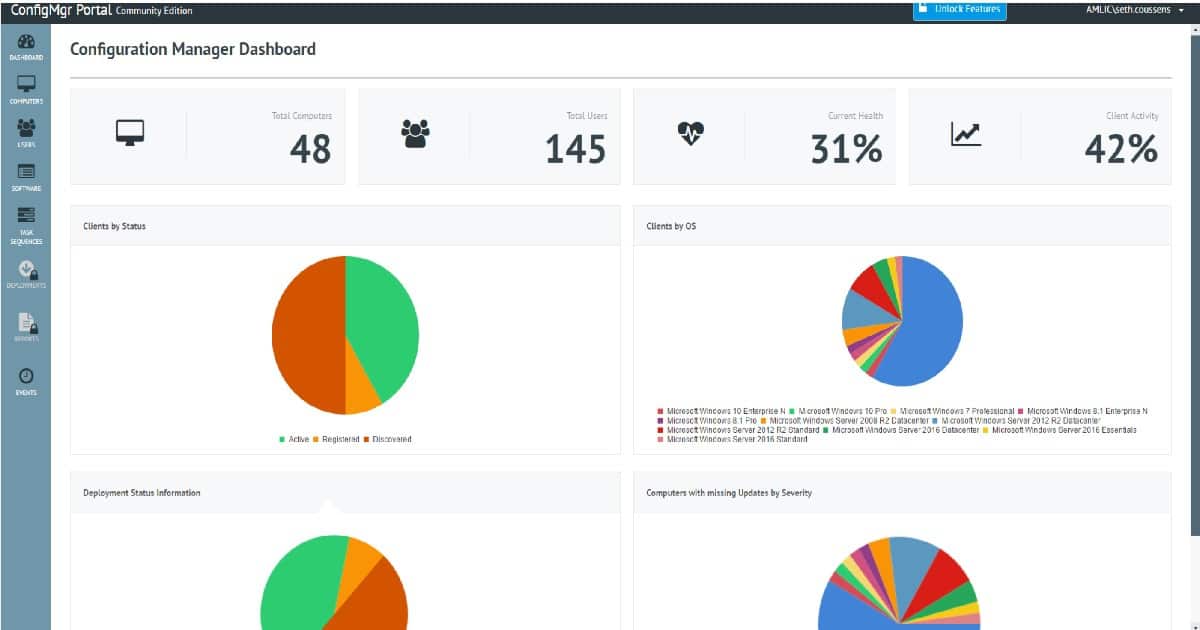
Task: Click blue slice in missing Updates pie
Action: 850,610
